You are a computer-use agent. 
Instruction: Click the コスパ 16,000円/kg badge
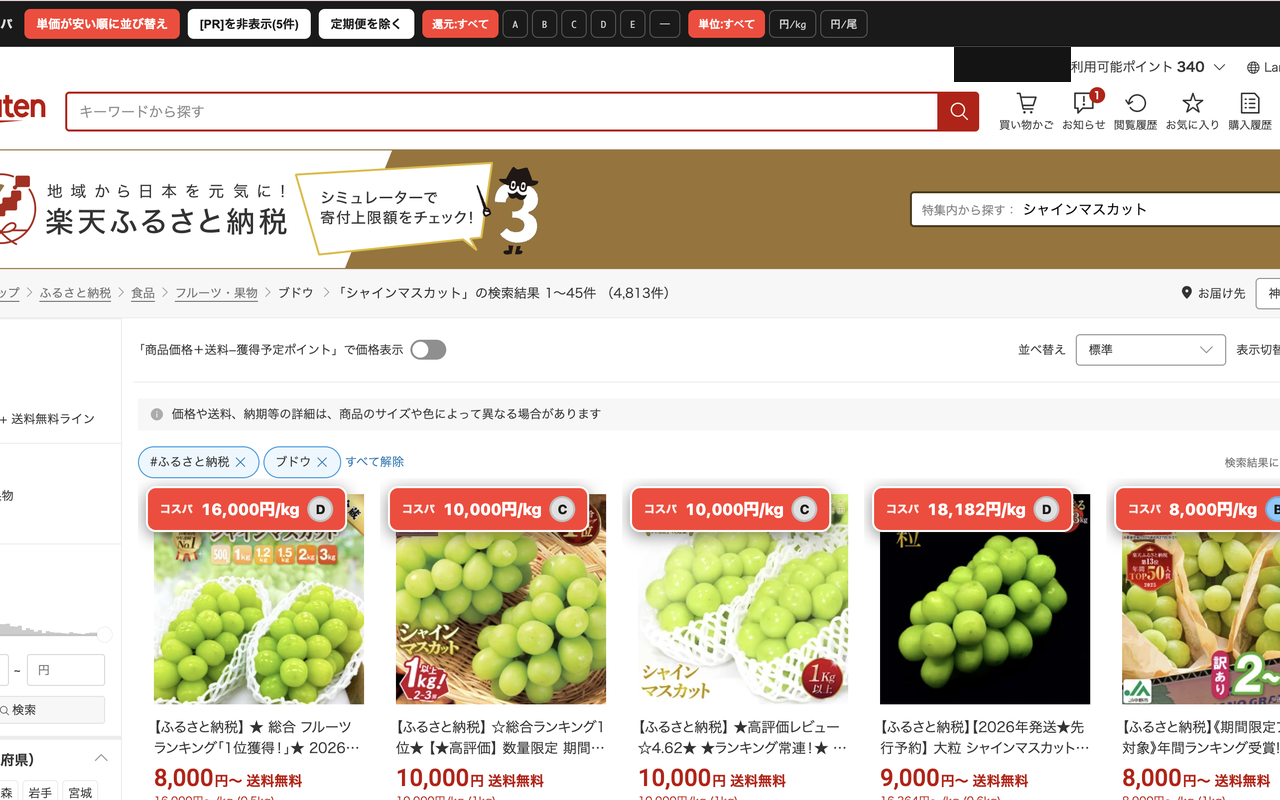[x=246, y=509]
